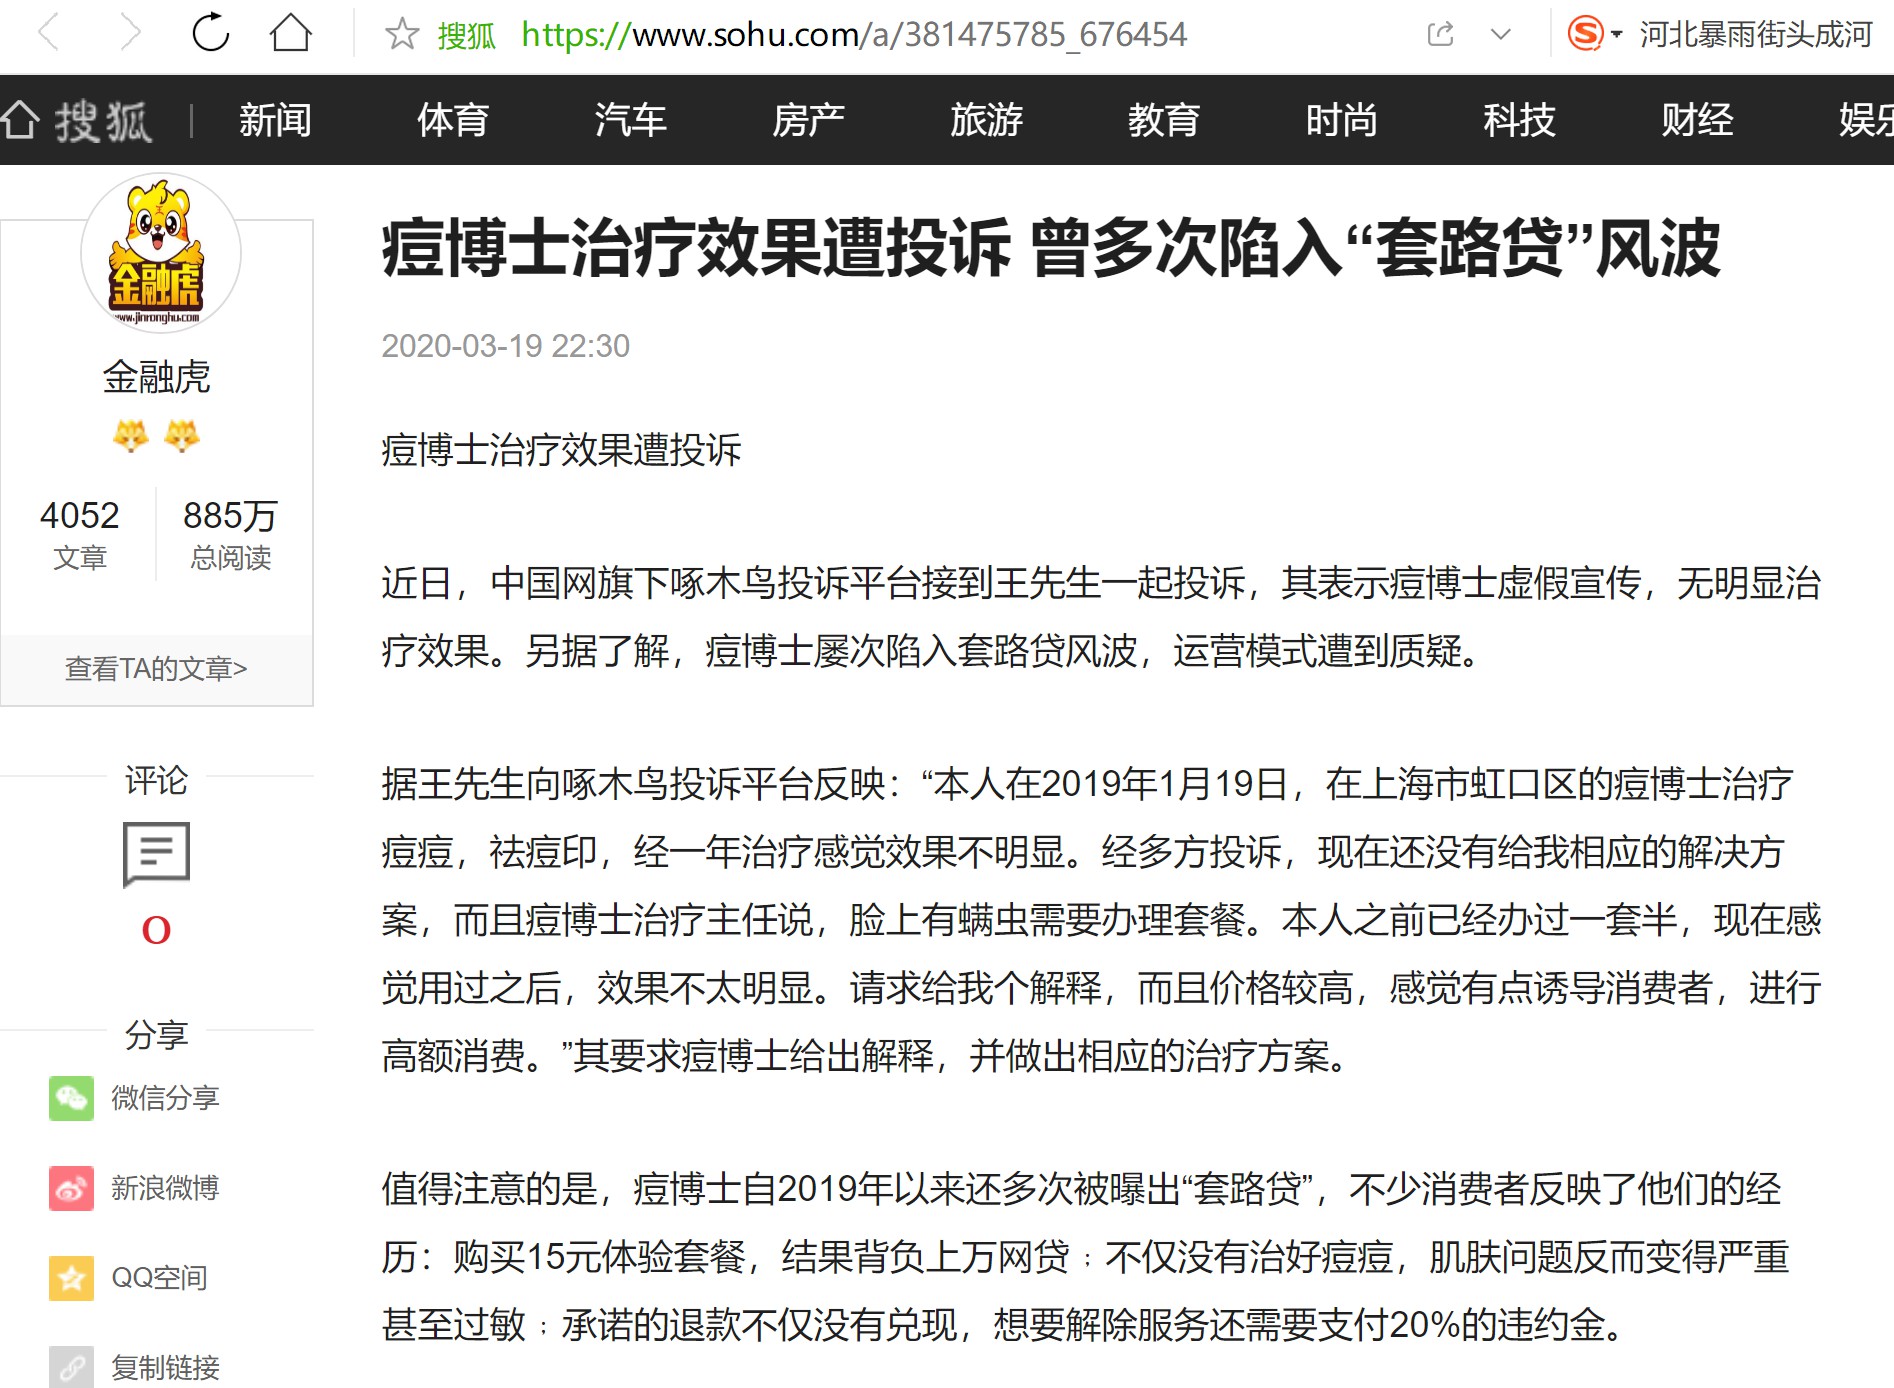Viewport: 1894px width, 1388px height.
Task: Click the 搜狐 site label in address bar
Action: coord(467,35)
